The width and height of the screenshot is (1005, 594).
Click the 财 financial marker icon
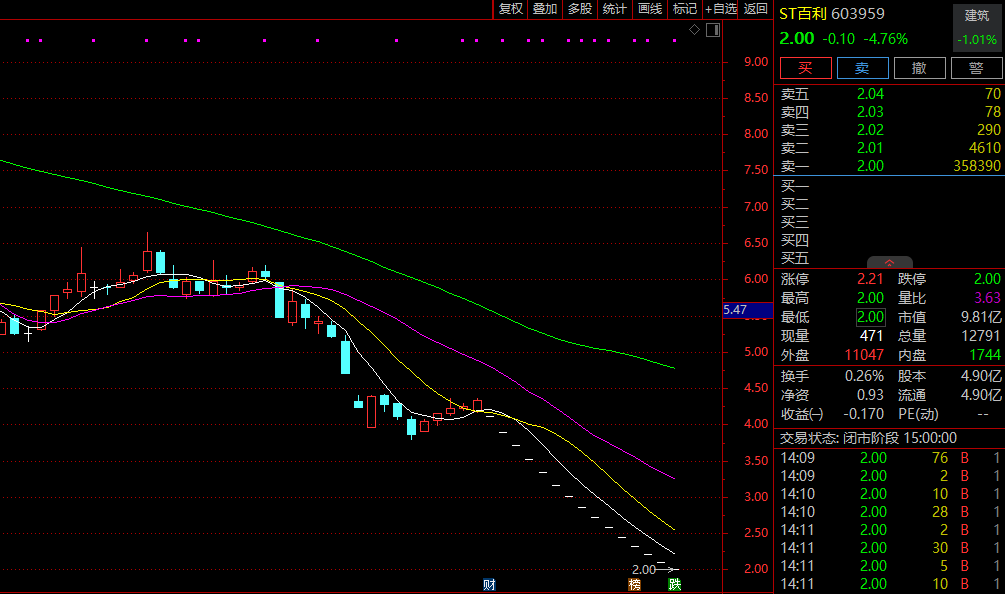[489, 584]
